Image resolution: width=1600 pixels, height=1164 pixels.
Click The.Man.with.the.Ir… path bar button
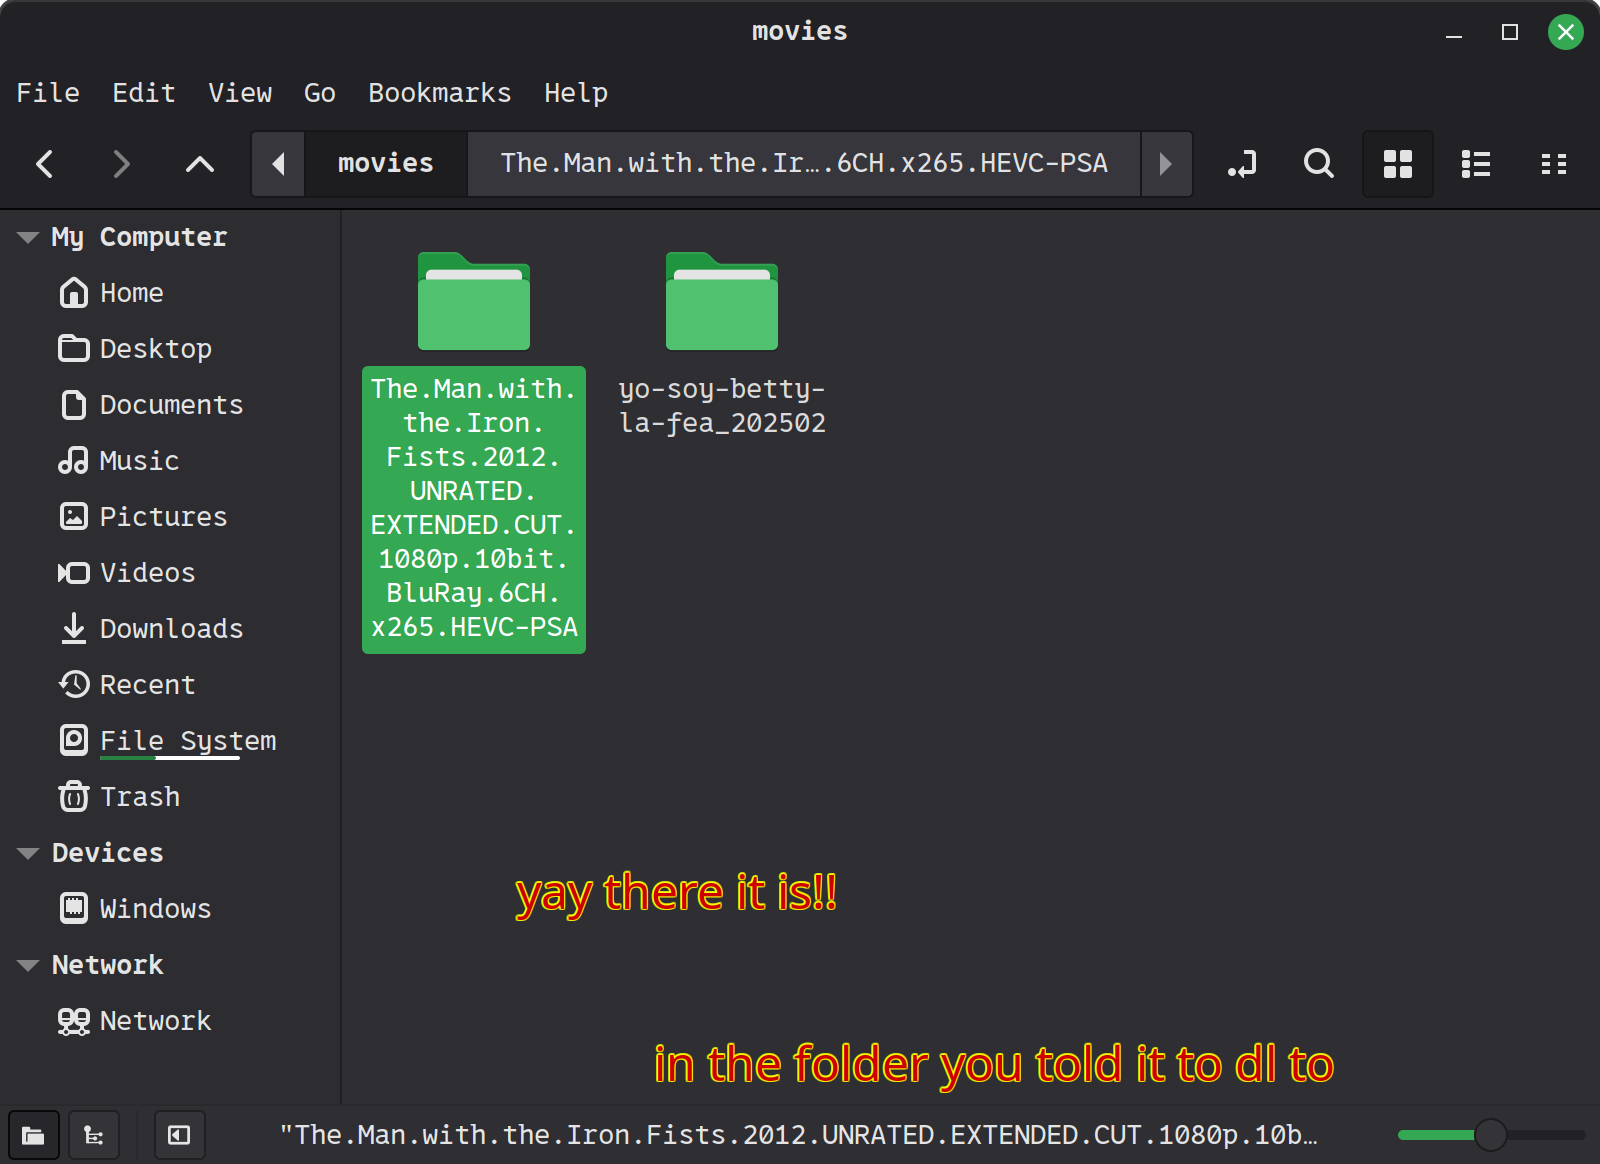[x=804, y=164]
